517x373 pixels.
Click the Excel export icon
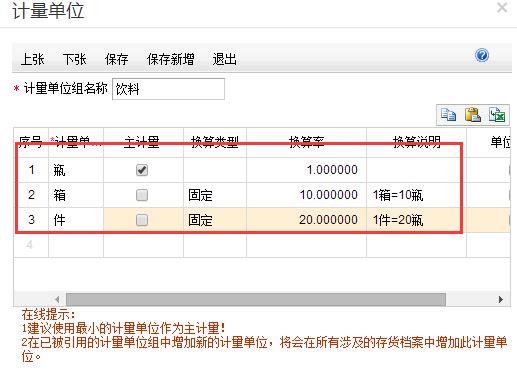[497, 115]
